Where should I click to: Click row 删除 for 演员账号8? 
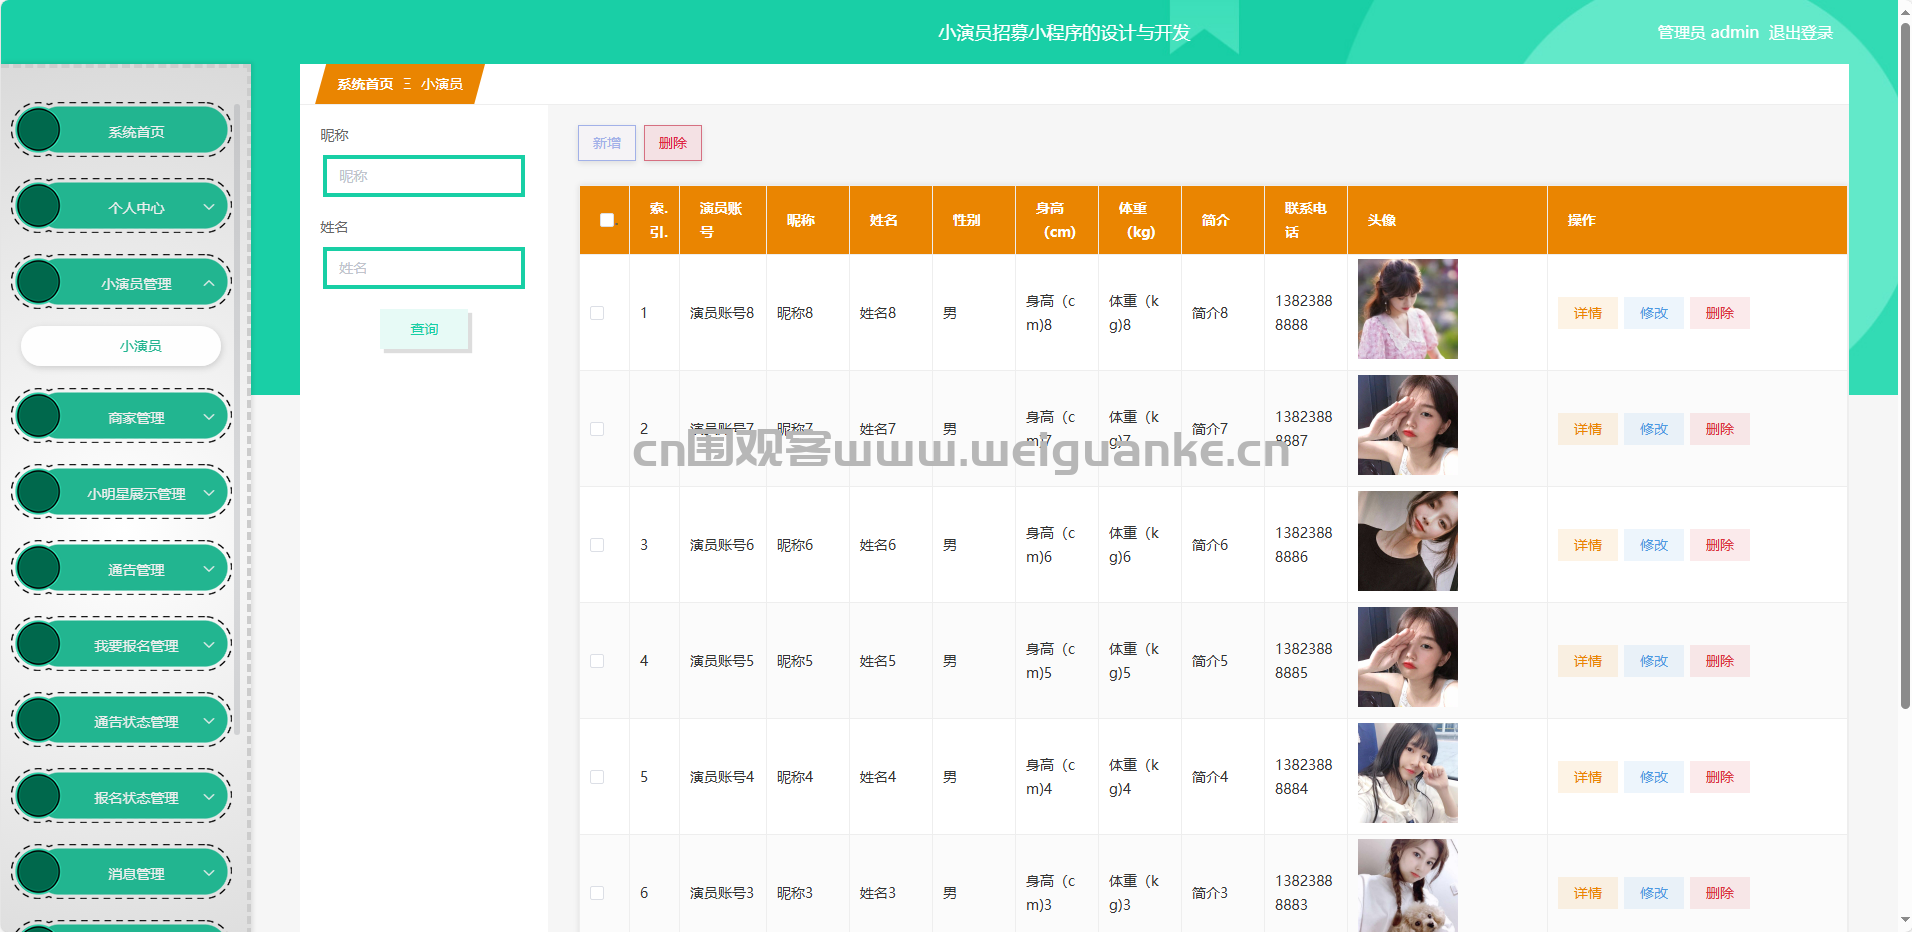(x=1720, y=313)
